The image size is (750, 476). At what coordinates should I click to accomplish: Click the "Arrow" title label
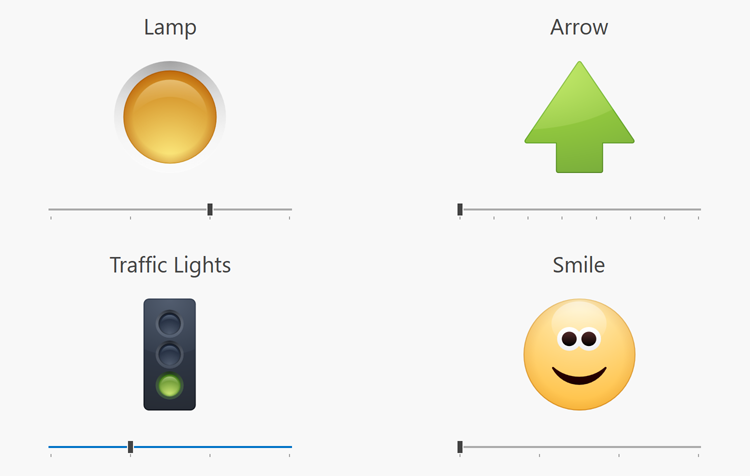(x=579, y=27)
